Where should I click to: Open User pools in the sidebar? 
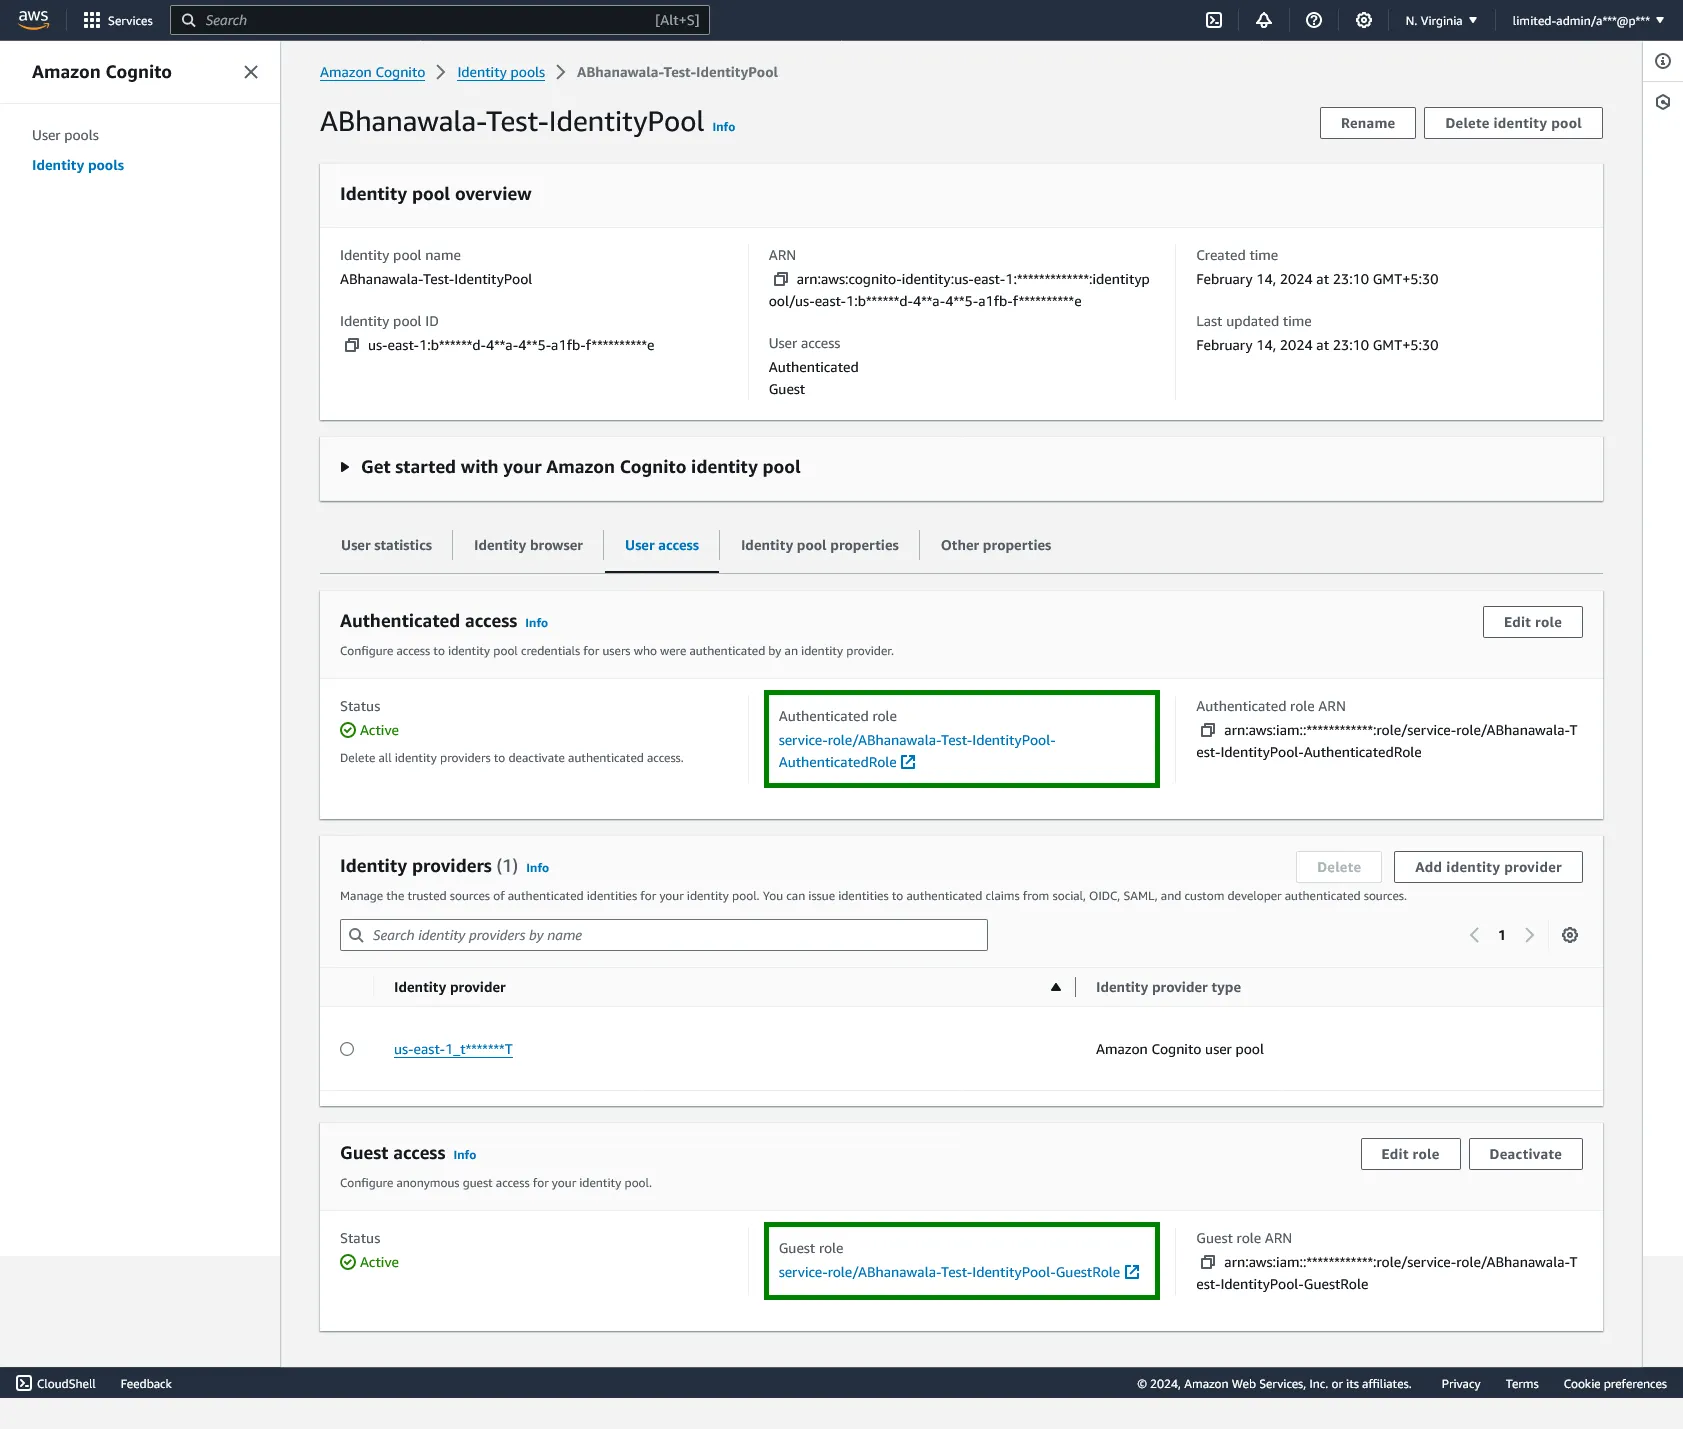[x=65, y=135]
